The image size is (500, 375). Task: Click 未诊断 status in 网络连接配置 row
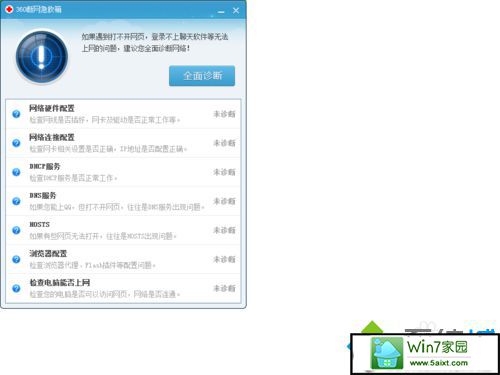point(224,143)
